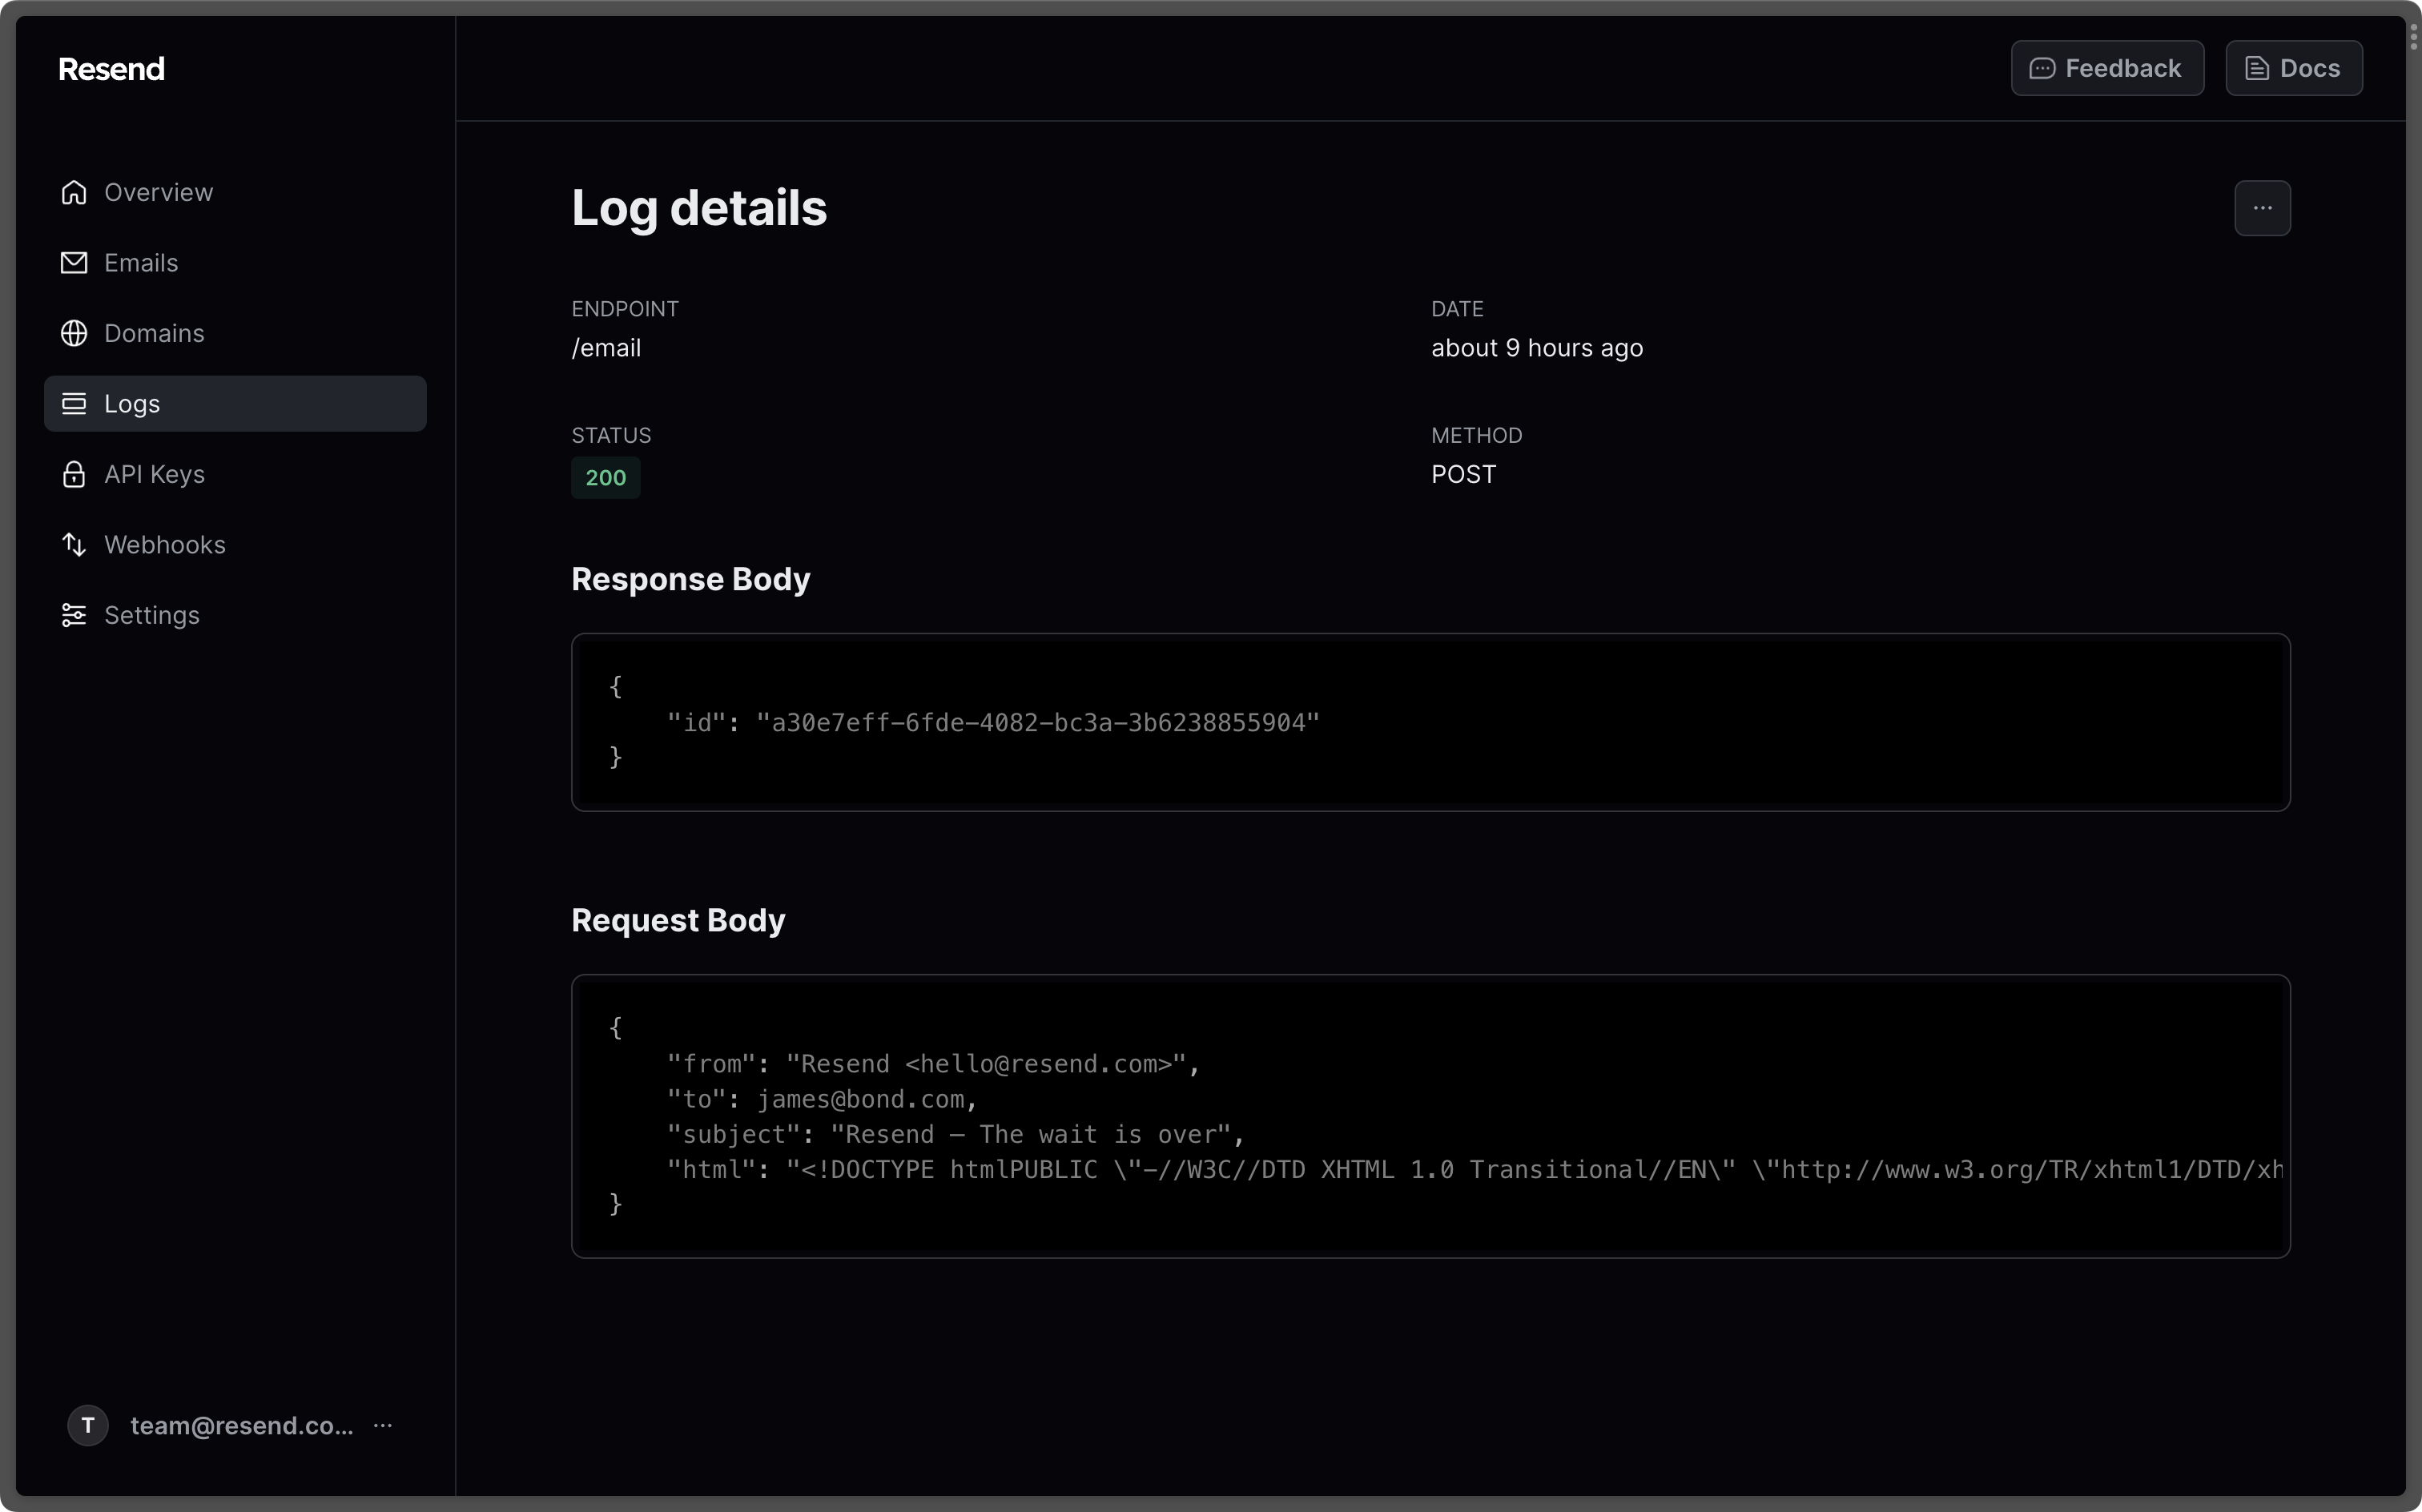
Task: Open the Docs link
Action: pyautogui.click(x=2294, y=68)
